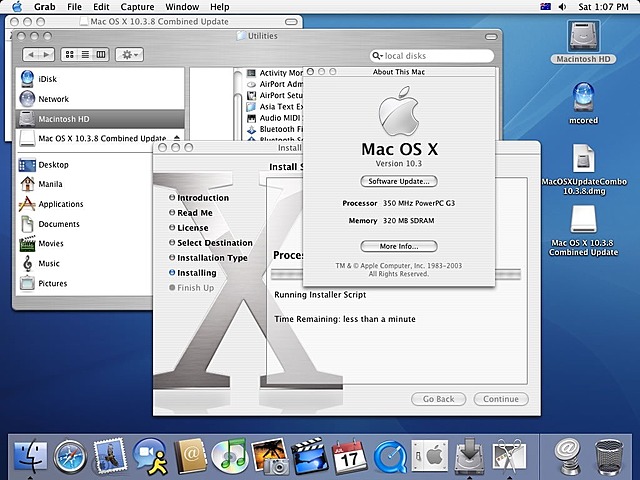Launch iTunes from the Dock
Image resolution: width=640 pixels, height=480 pixels.
[x=229, y=456]
